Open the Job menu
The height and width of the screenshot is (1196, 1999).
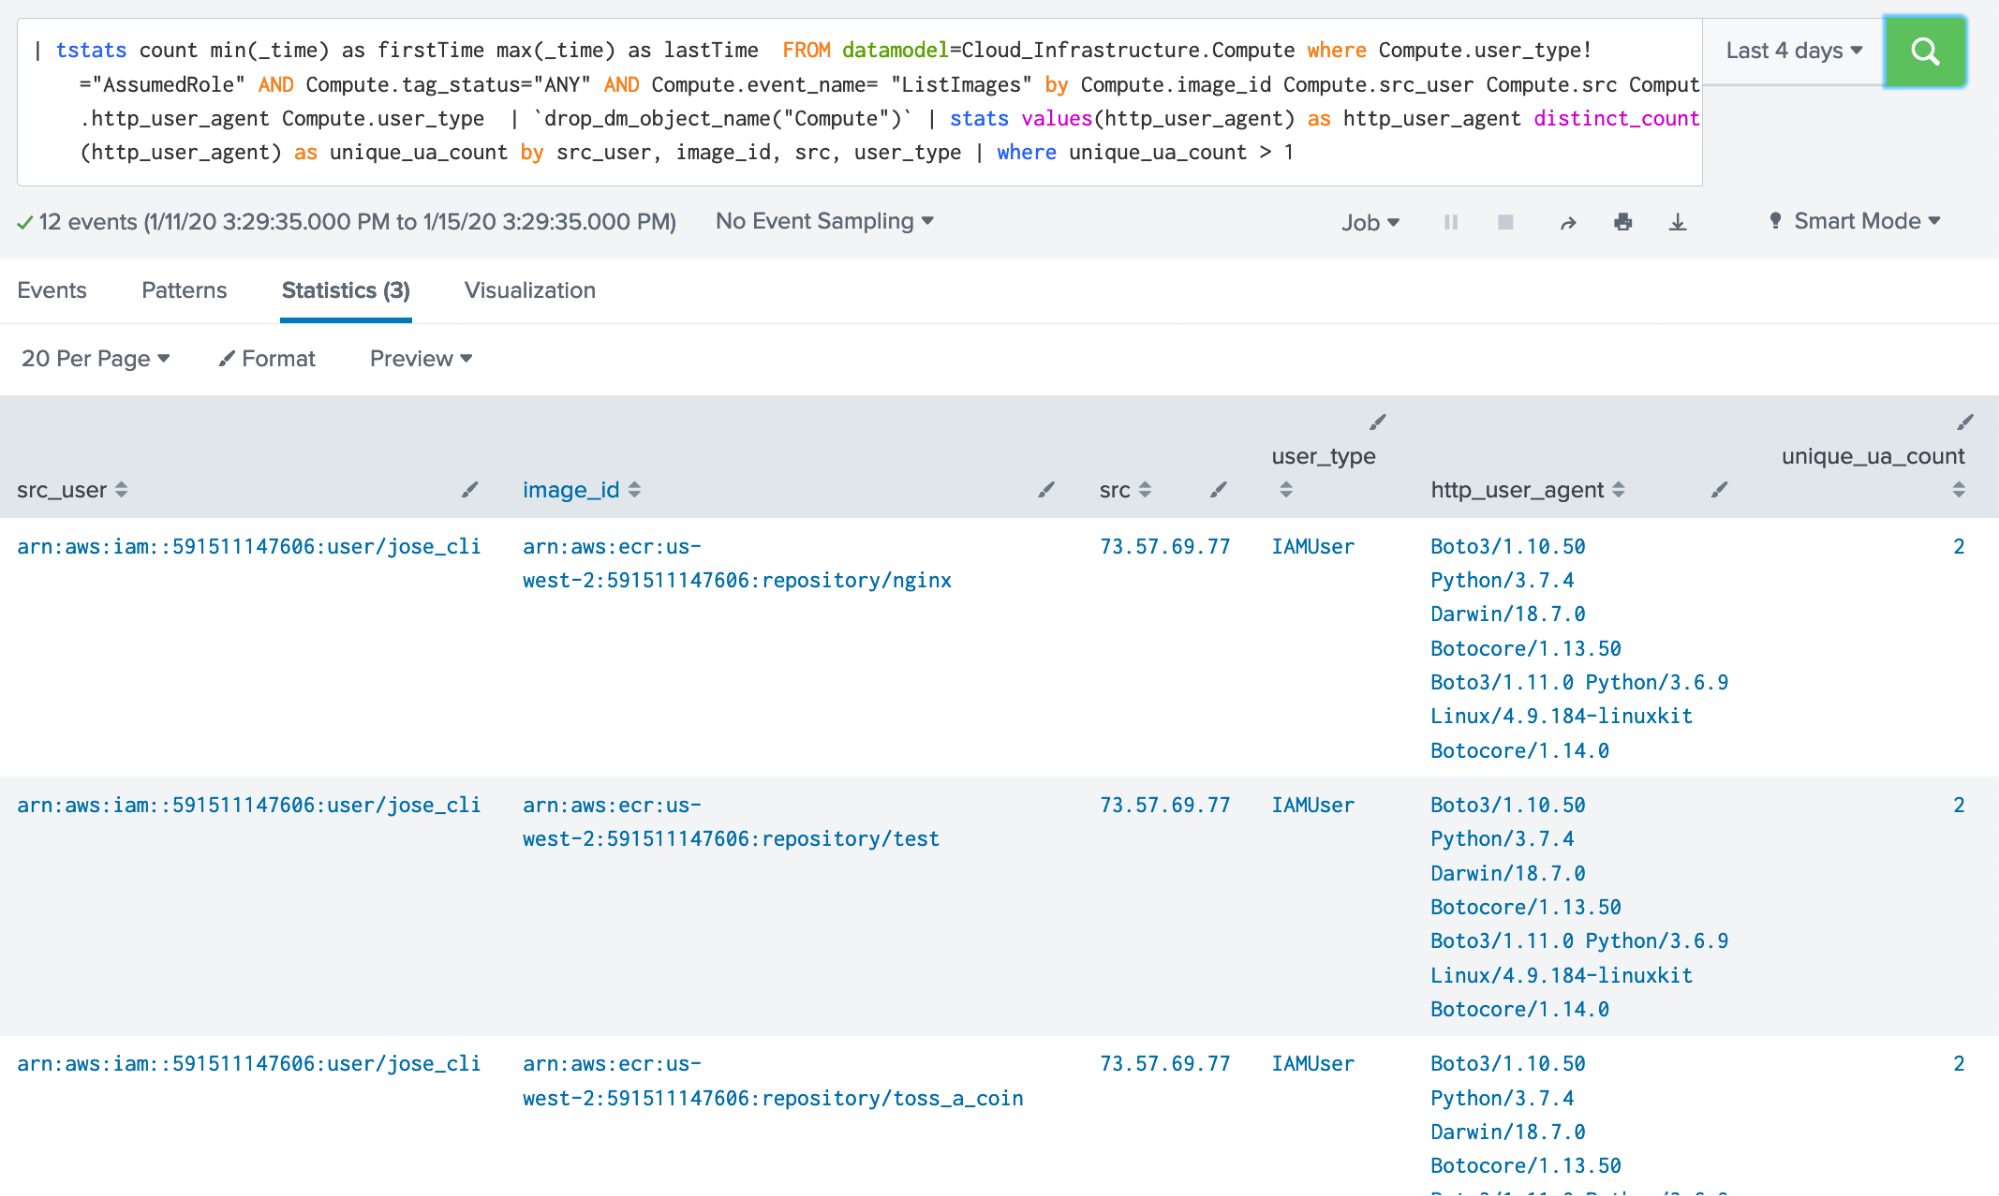(x=1370, y=222)
